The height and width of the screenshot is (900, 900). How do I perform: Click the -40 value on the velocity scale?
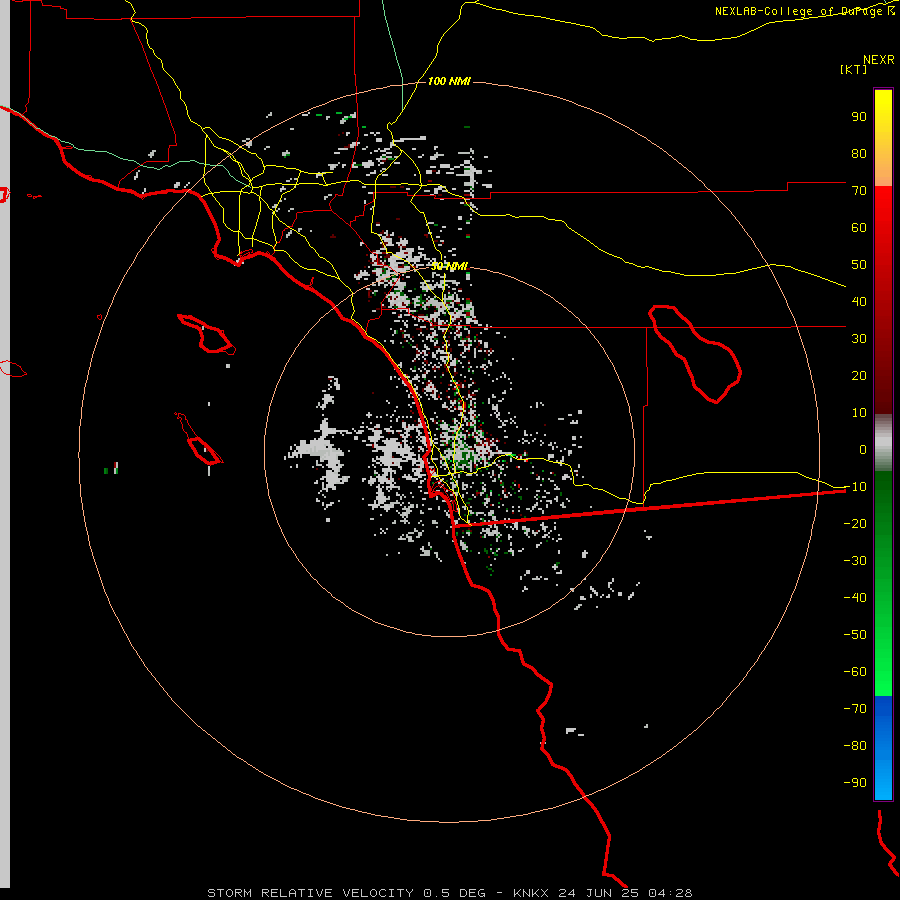click(x=855, y=598)
